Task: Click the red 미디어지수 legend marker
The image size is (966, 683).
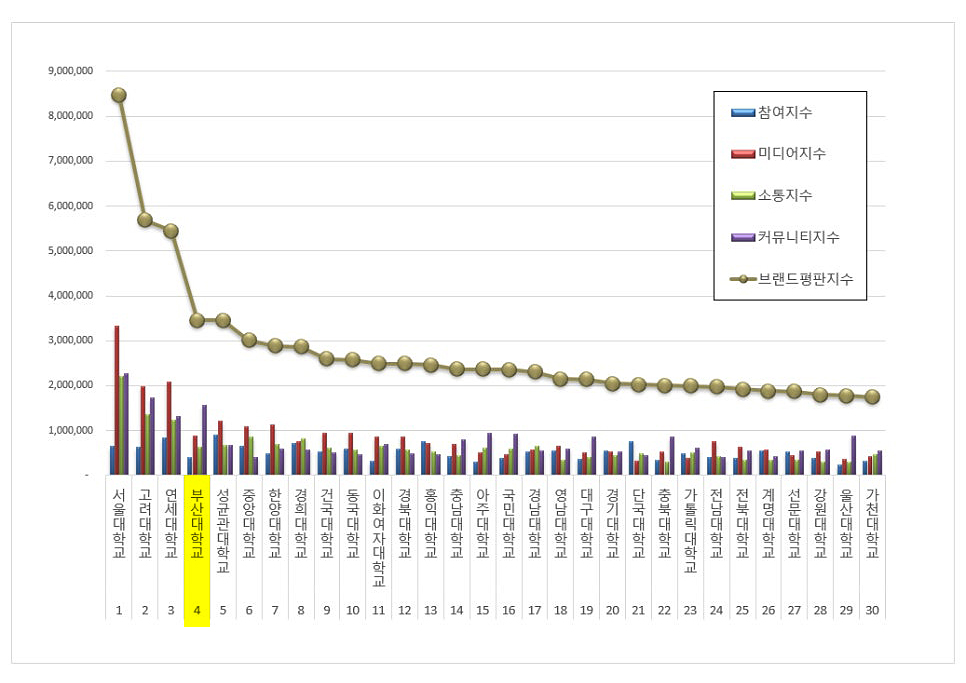Action: 743,155
